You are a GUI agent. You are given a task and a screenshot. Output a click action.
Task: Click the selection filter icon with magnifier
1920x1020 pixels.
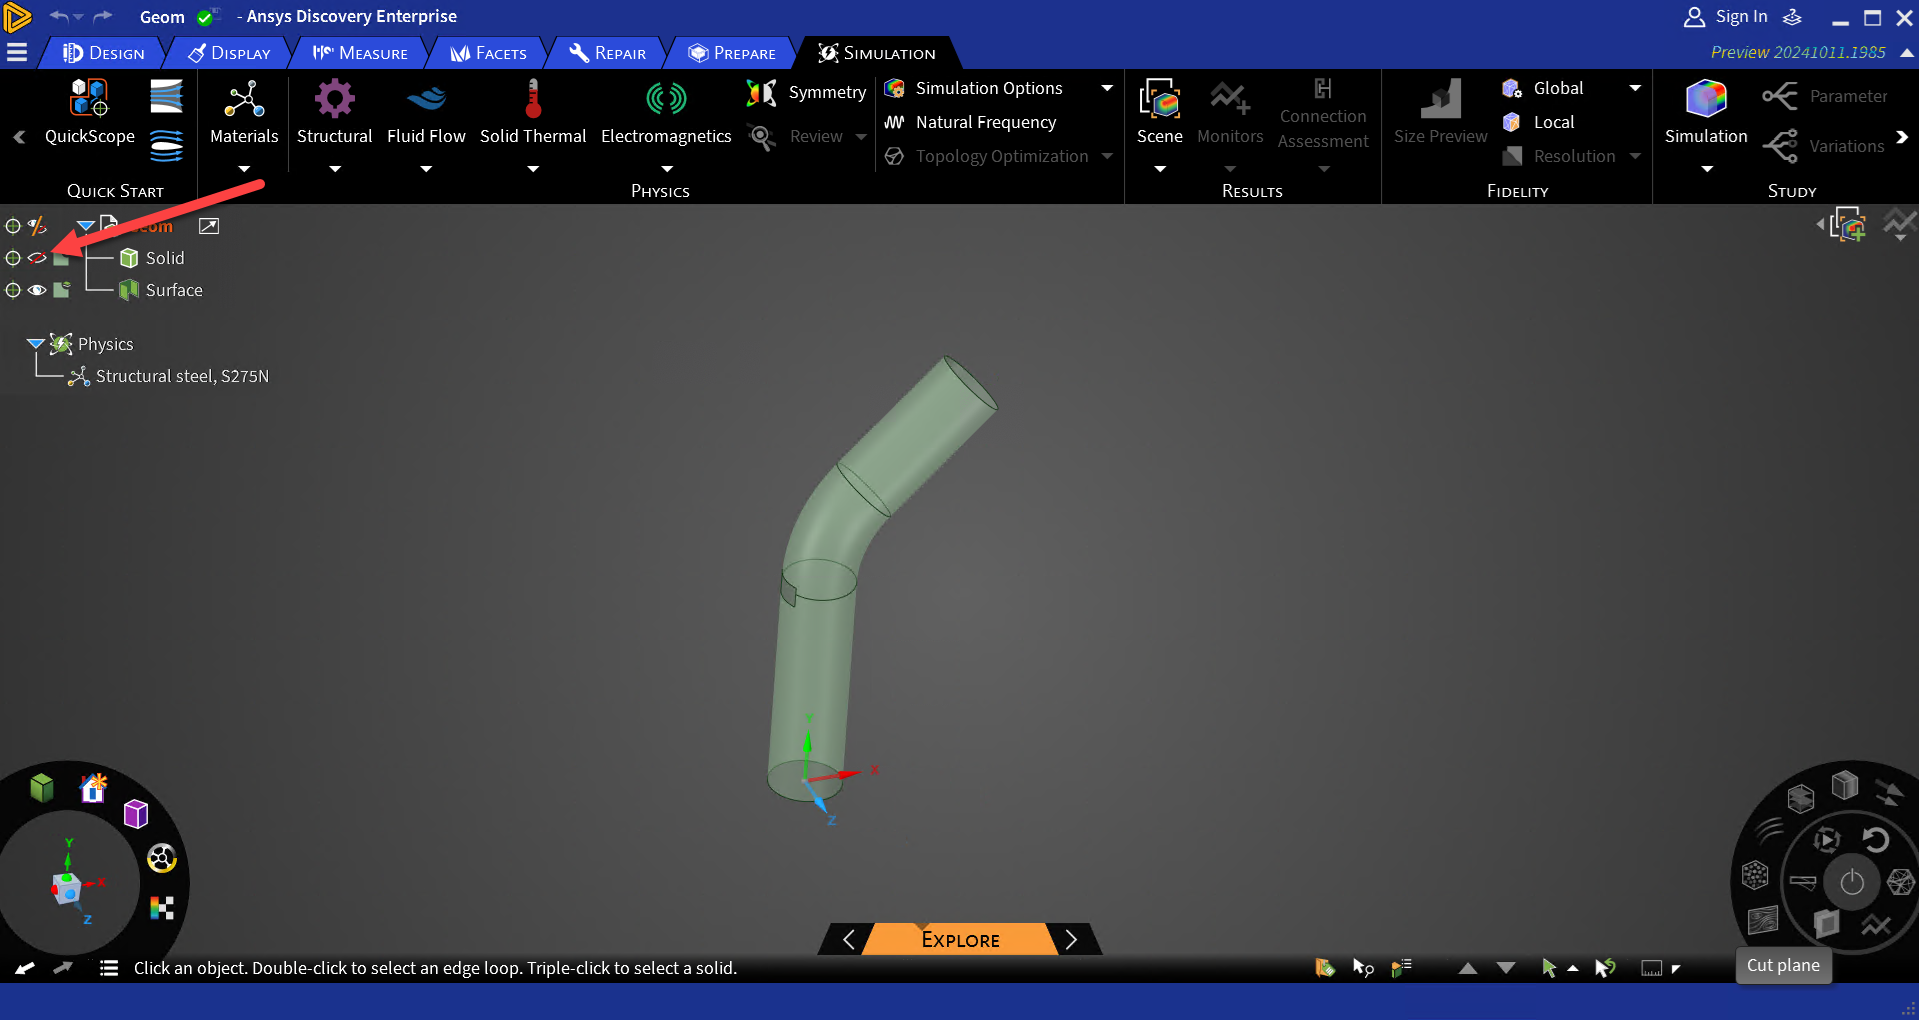(1363, 967)
